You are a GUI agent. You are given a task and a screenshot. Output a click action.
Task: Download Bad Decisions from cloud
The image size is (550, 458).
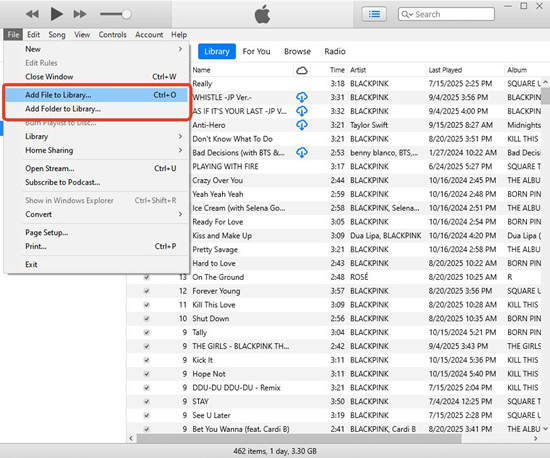coord(302,153)
